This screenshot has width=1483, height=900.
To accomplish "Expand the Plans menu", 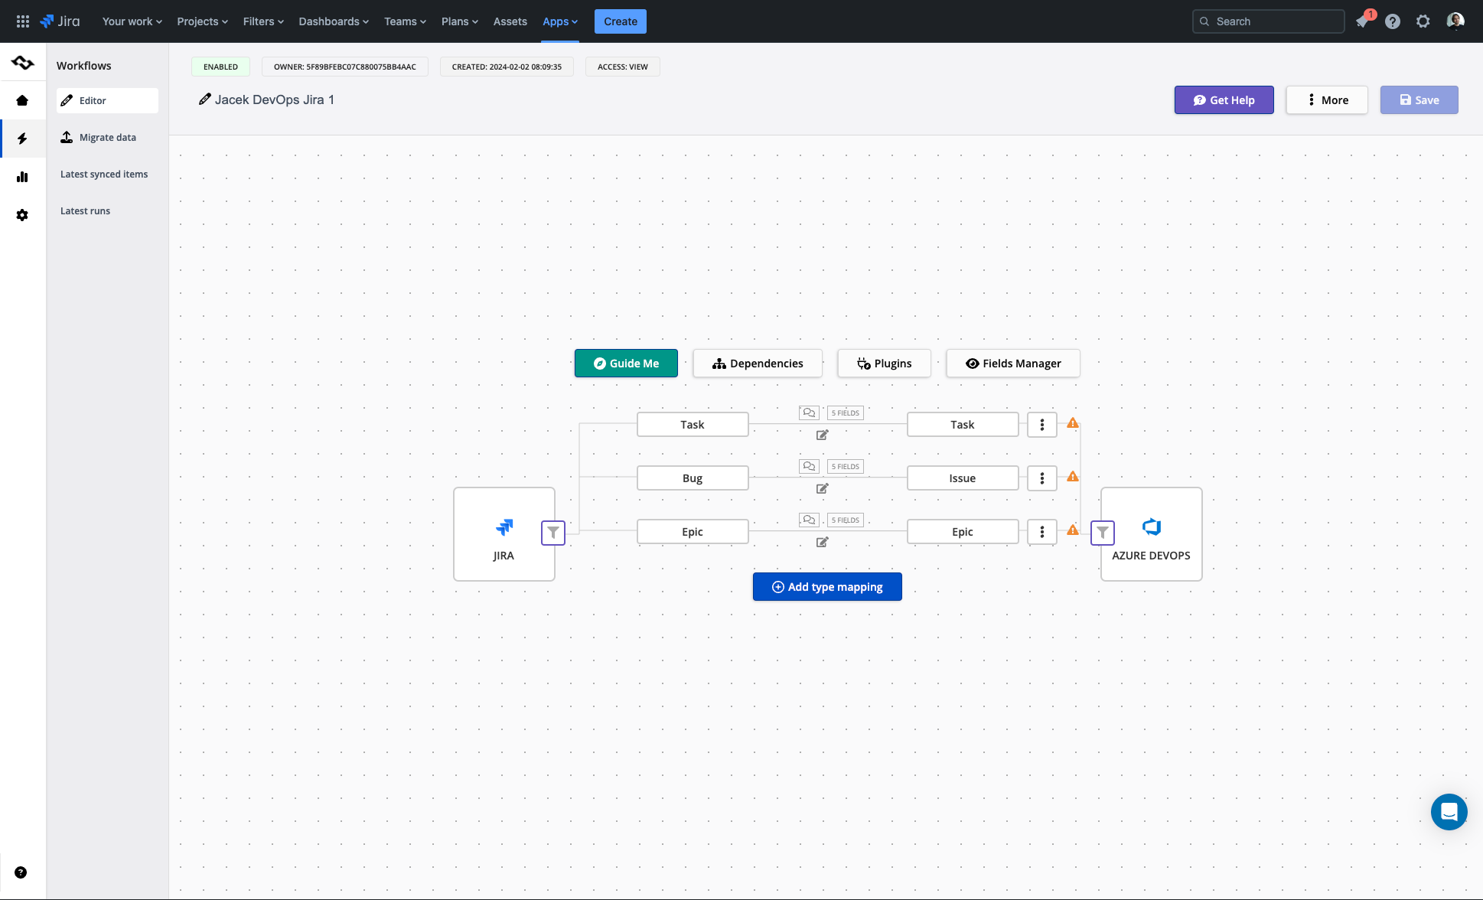I will click(x=460, y=21).
